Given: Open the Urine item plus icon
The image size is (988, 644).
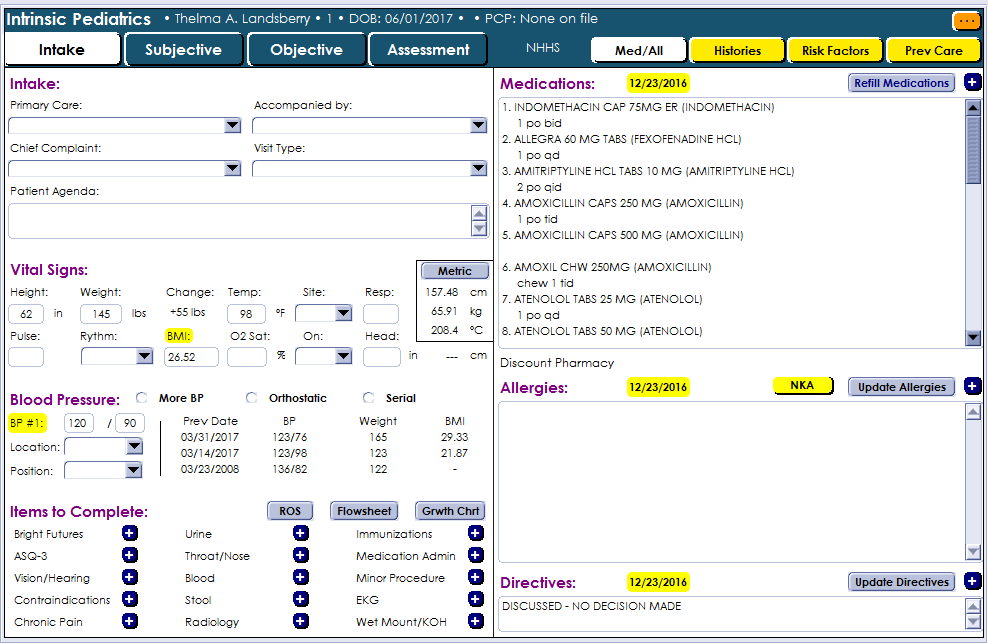Looking at the screenshot, I should pyautogui.click(x=301, y=534).
